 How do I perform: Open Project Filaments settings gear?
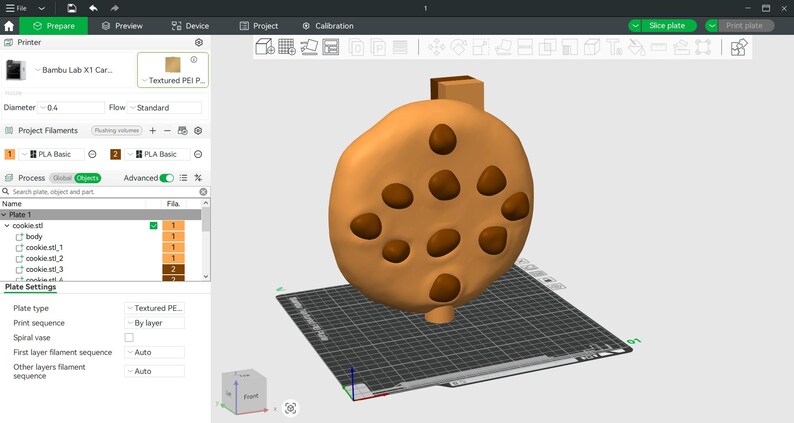pos(198,131)
